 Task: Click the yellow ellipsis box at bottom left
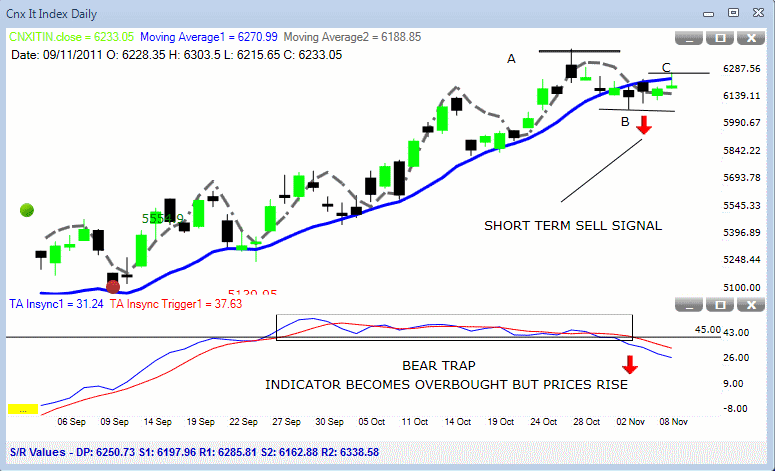click(23, 409)
